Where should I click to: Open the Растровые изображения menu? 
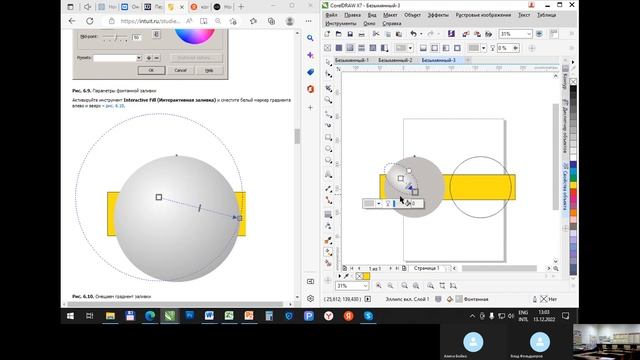(x=483, y=15)
